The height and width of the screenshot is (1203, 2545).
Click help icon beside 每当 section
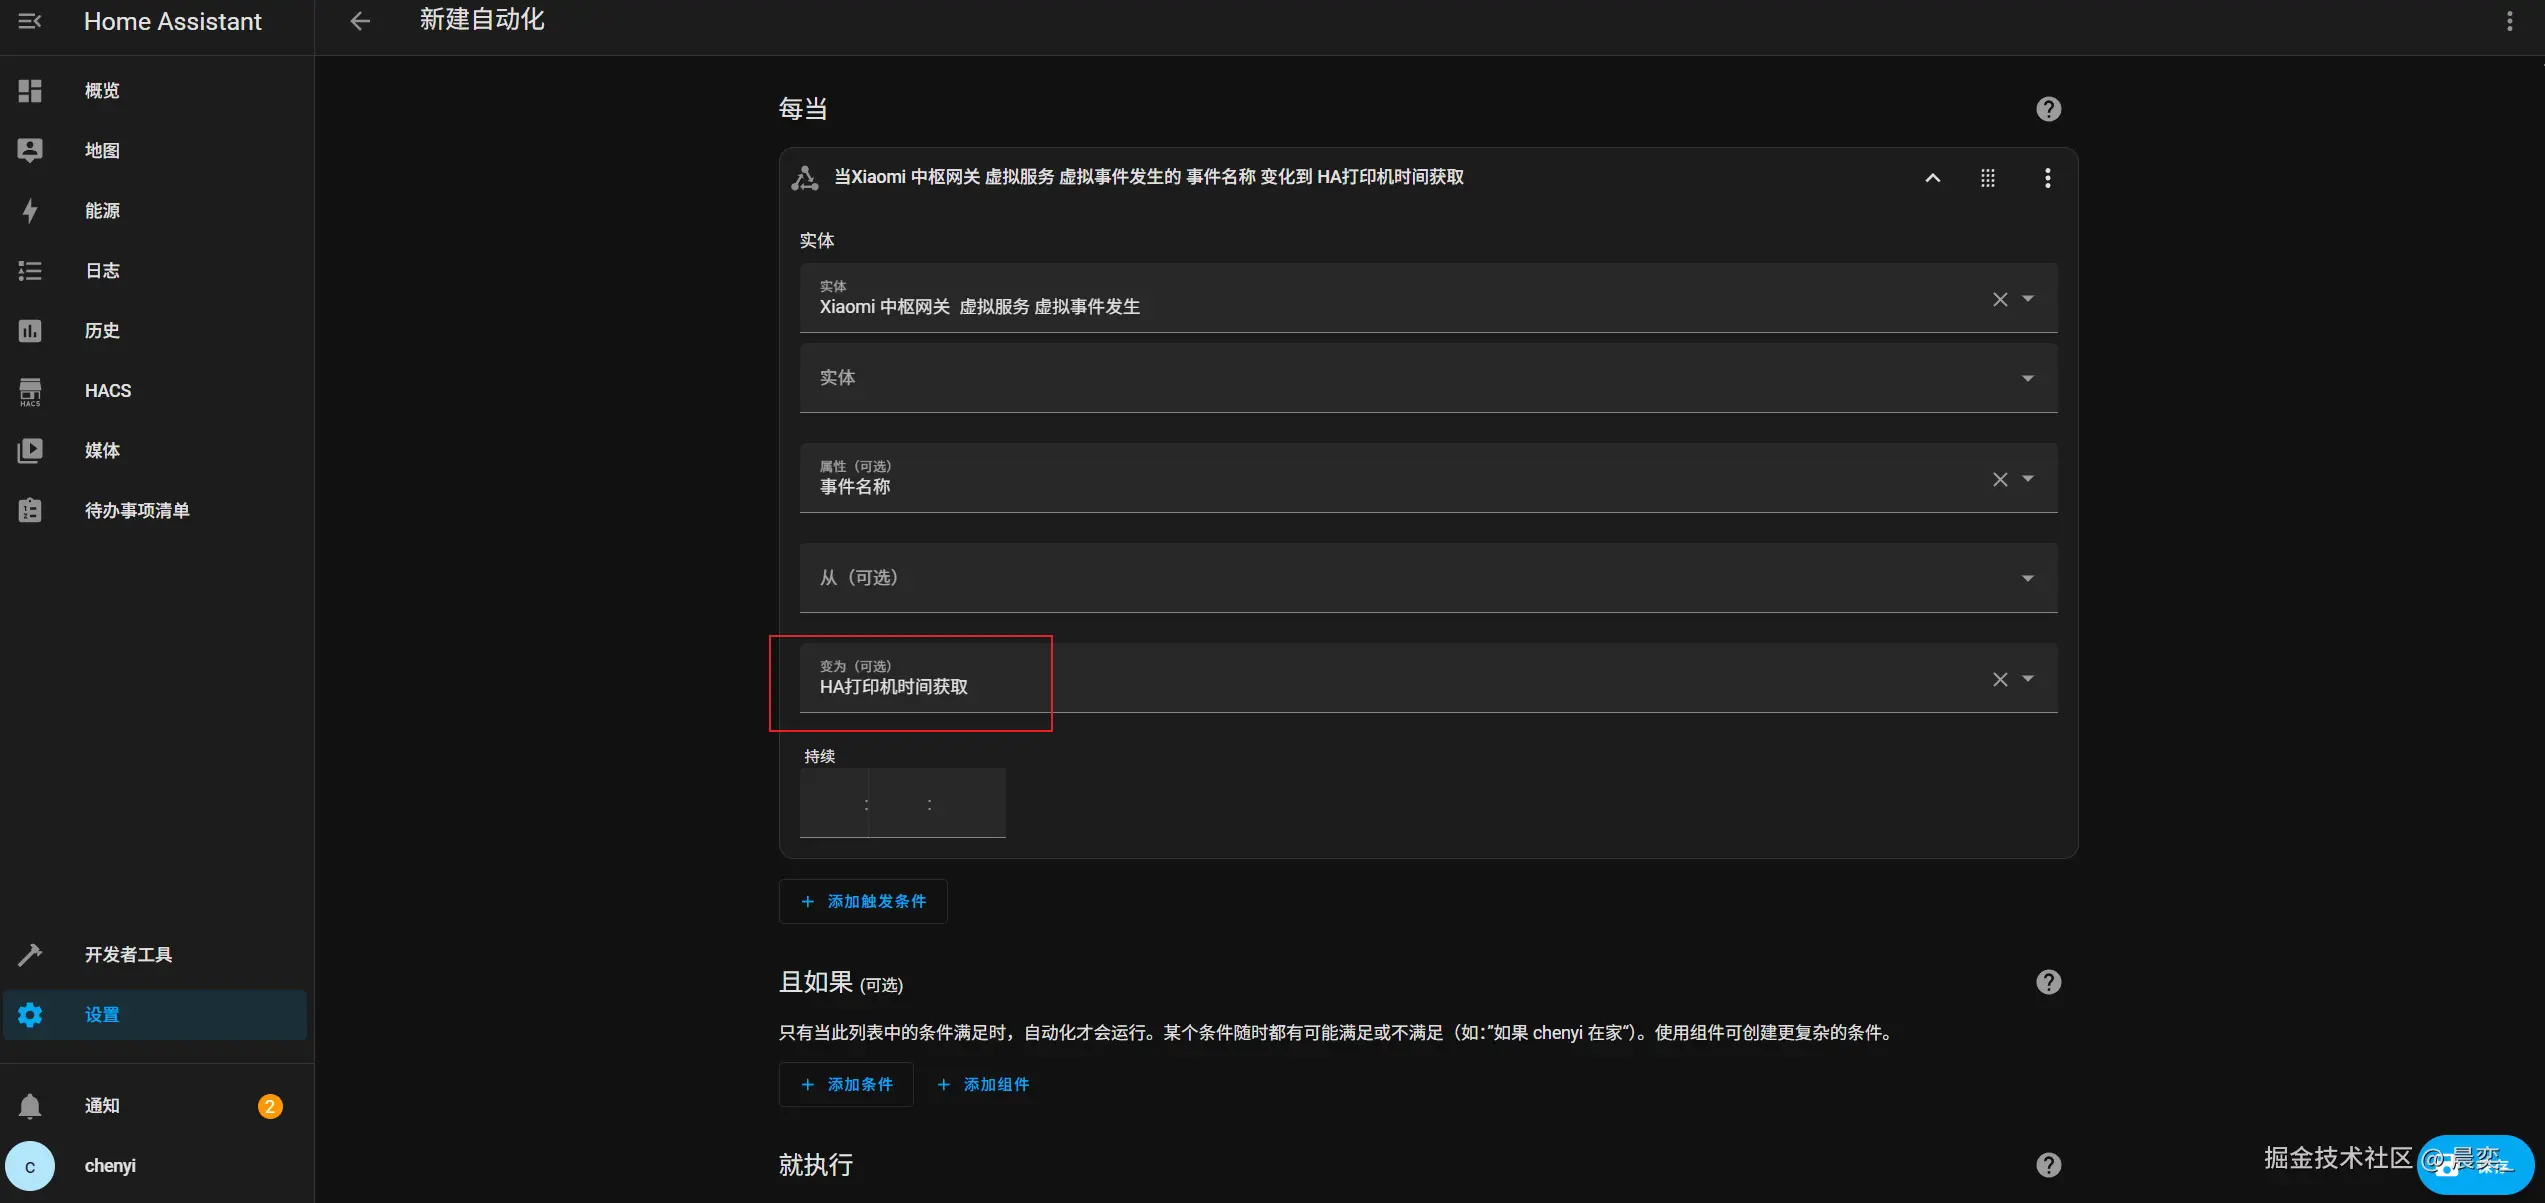[2048, 109]
